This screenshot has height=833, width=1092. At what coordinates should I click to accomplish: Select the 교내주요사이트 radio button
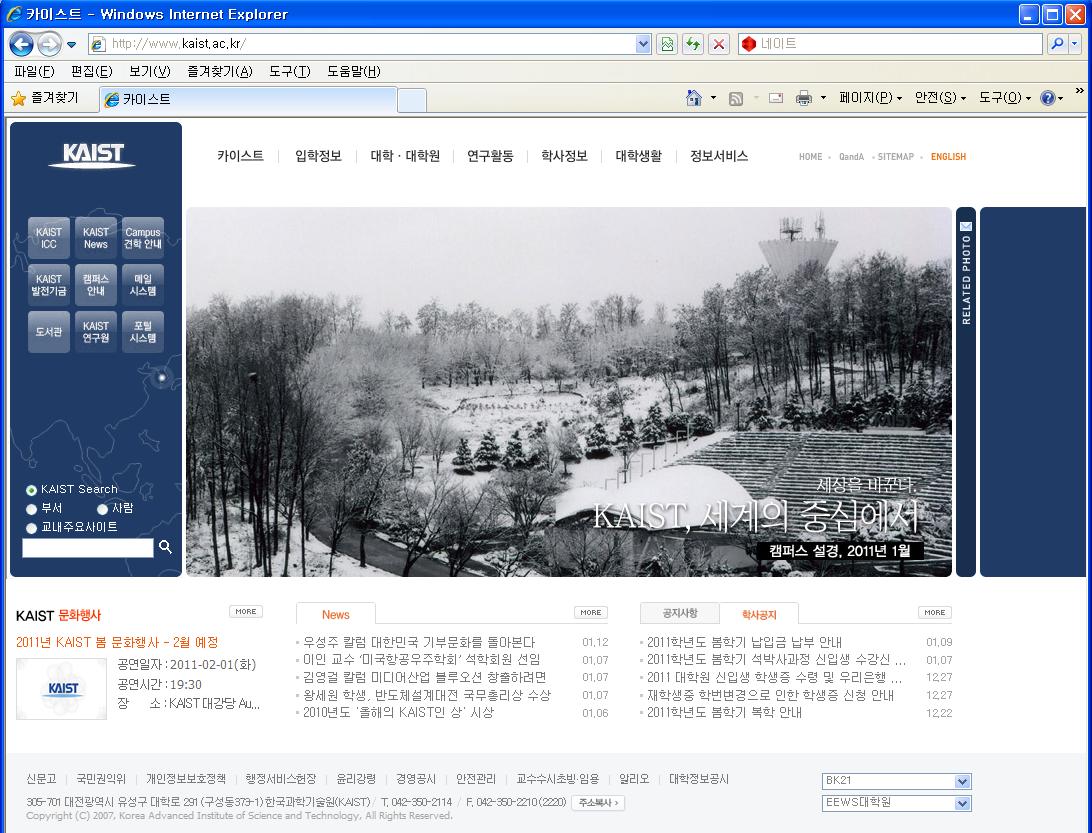[x=31, y=528]
